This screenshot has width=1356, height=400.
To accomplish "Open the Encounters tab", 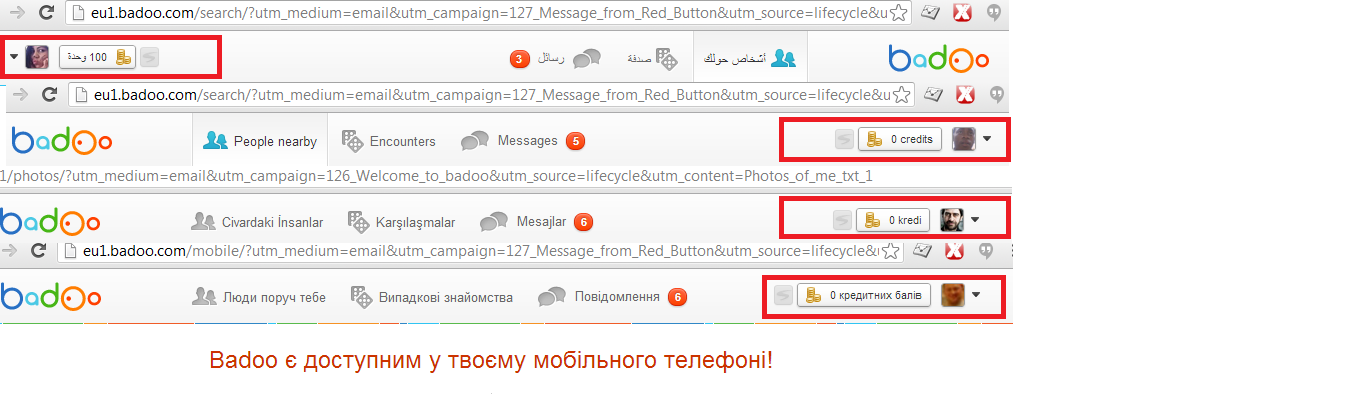I will [388, 141].
